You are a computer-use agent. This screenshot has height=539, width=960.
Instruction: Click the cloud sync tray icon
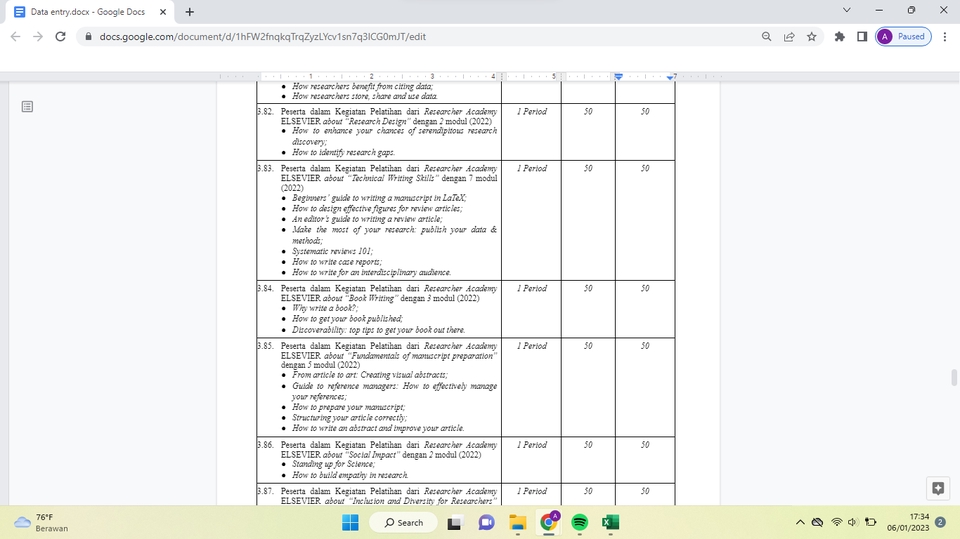point(817,522)
